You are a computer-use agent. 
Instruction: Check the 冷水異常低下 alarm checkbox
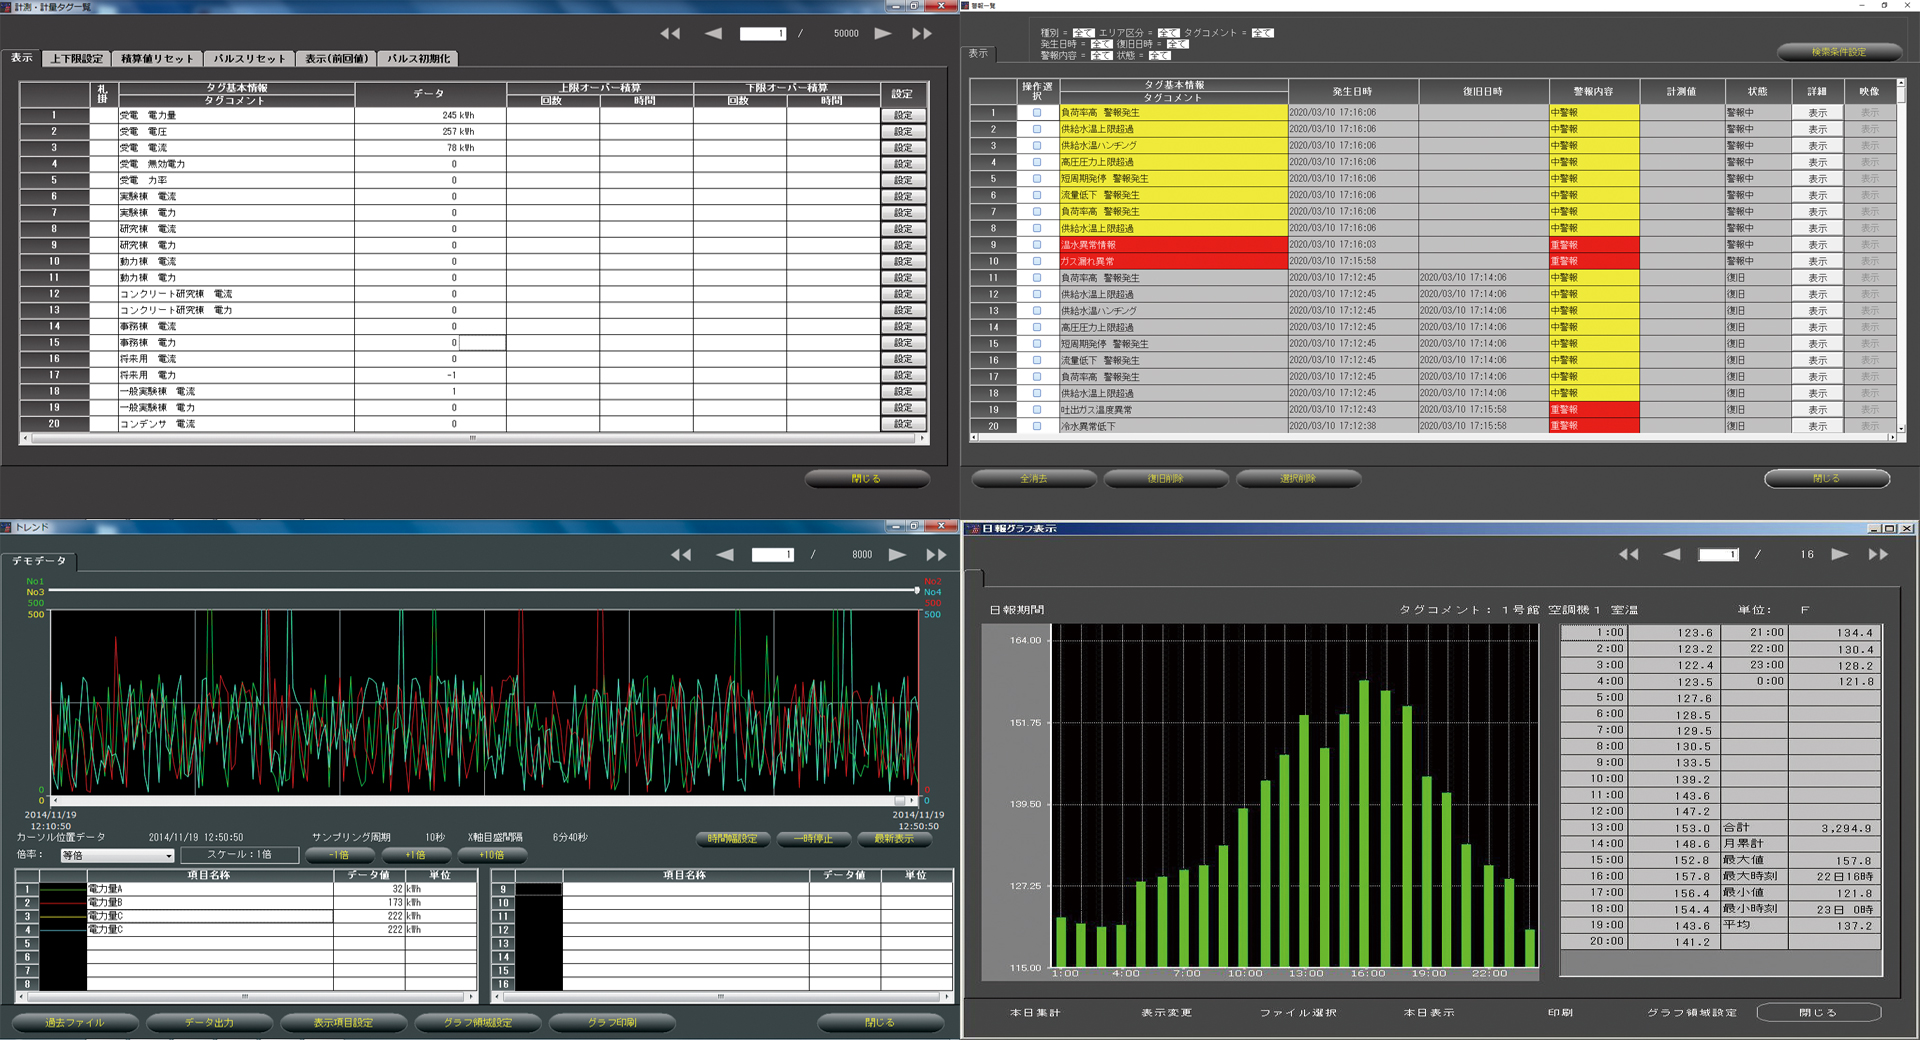[x=1037, y=426]
